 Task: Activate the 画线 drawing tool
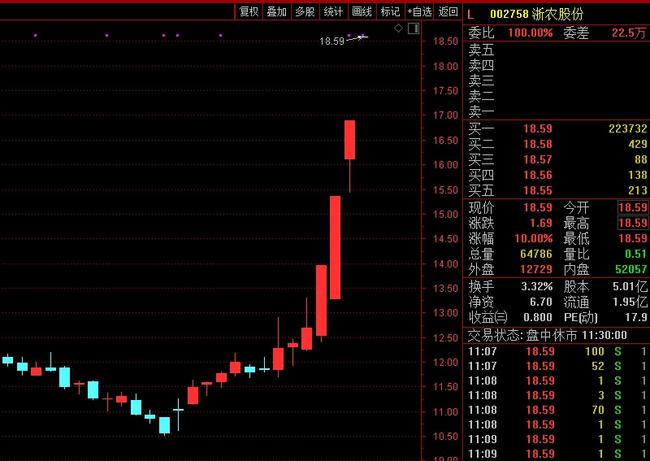coord(362,12)
